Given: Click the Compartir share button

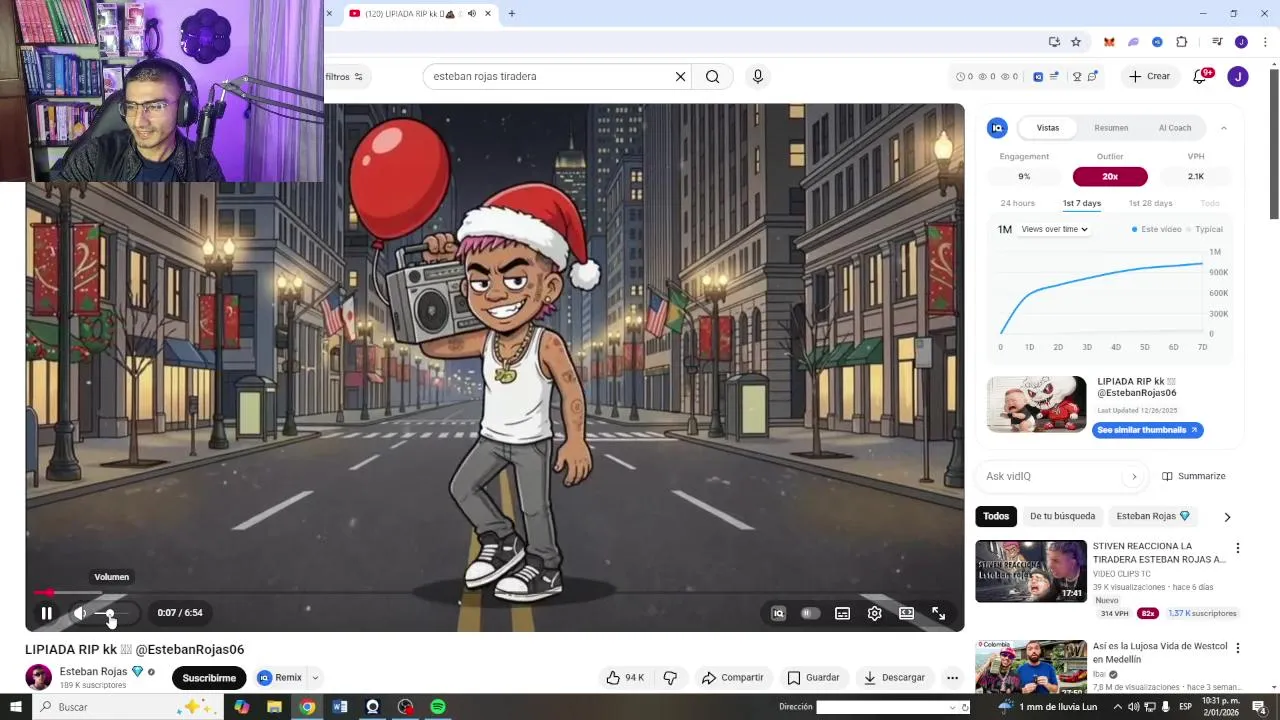Looking at the screenshot, I should coord(732,678).
